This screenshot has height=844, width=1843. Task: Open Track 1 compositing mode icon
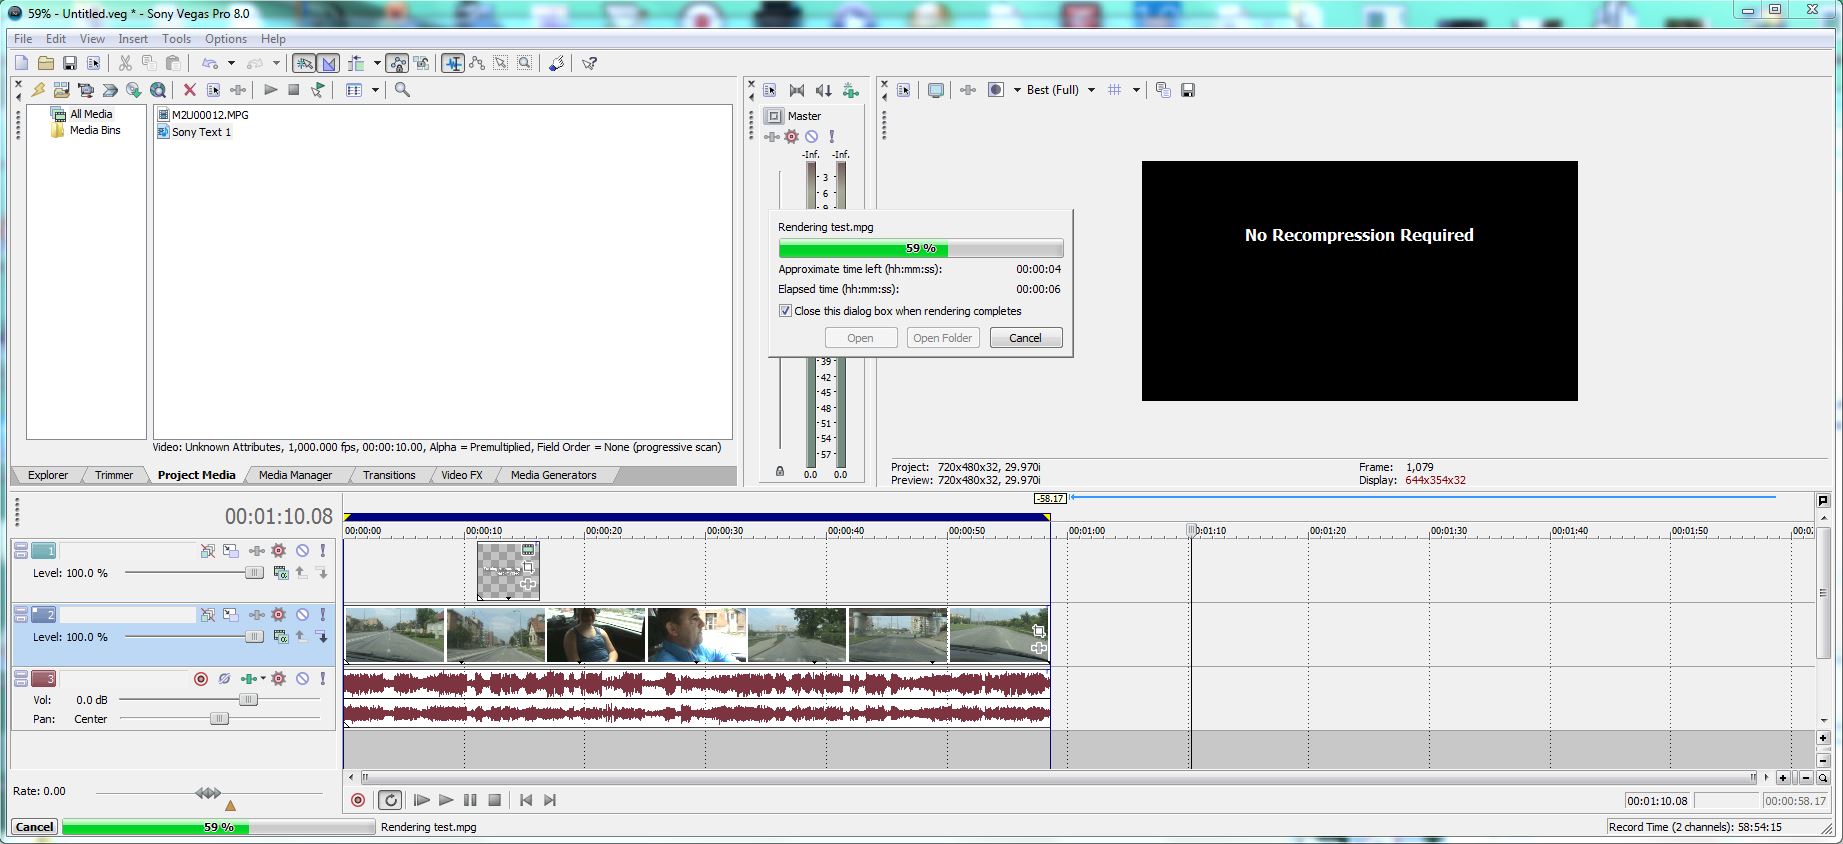281,573
